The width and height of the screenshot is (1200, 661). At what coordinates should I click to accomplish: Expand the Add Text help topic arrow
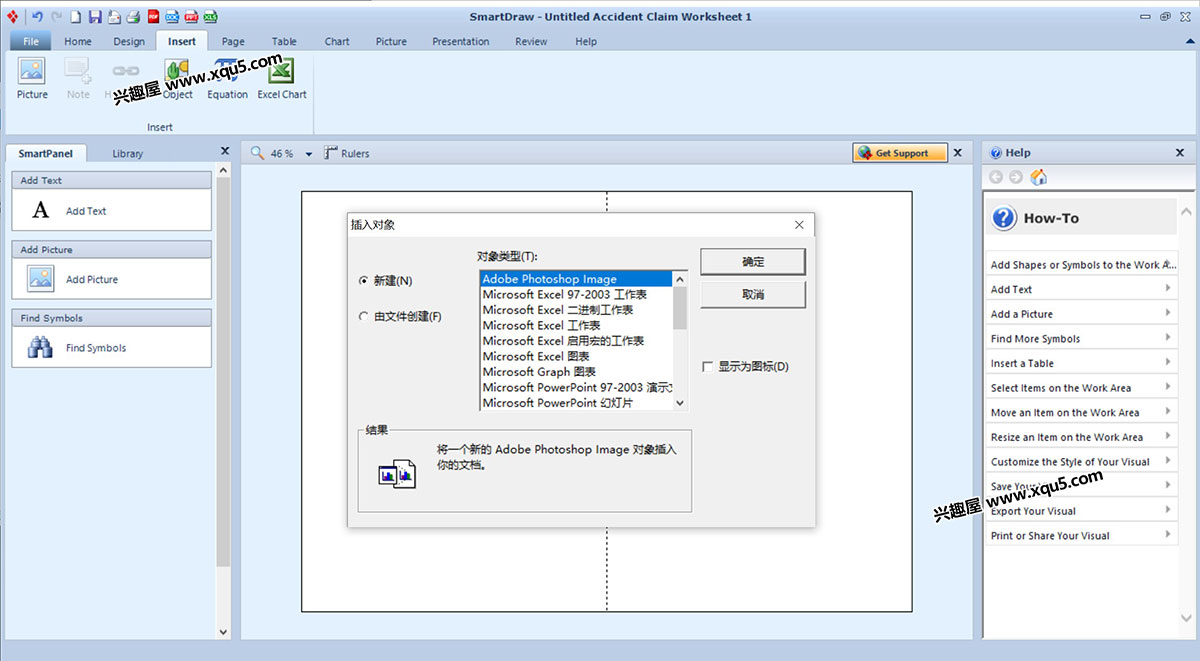pos(1168,289)
